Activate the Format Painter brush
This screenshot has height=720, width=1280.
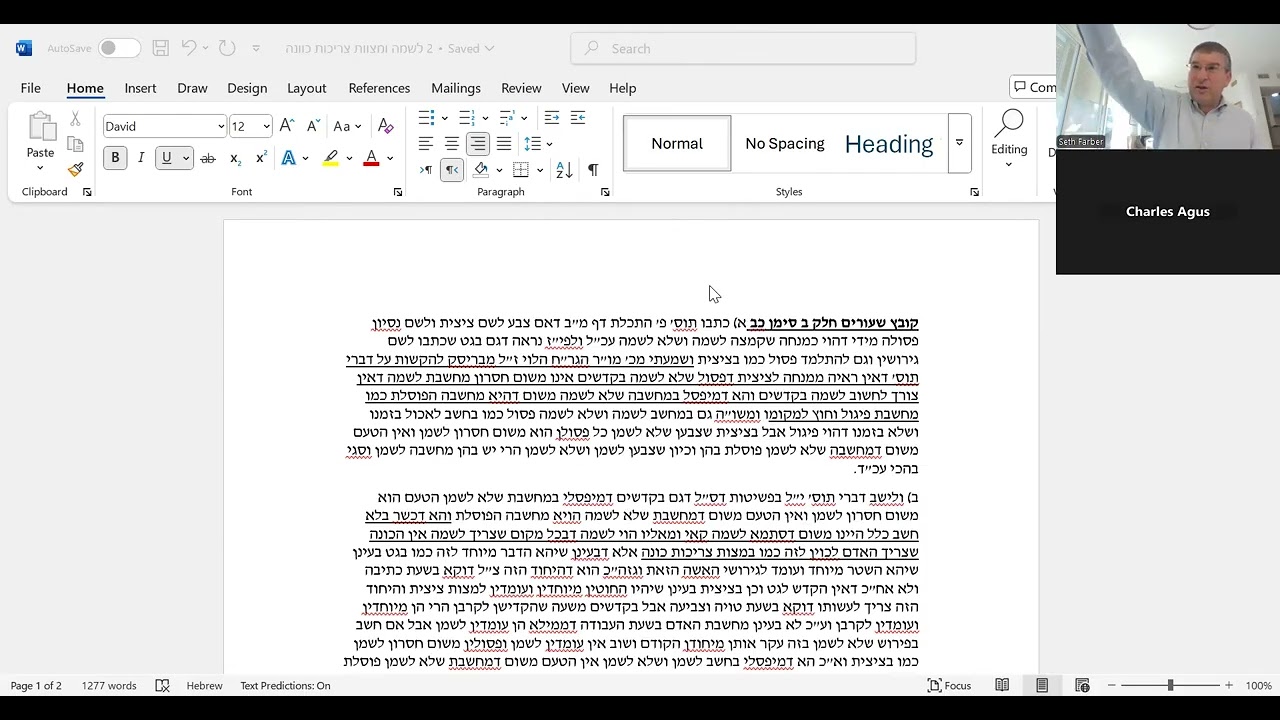tap(75, 169)
